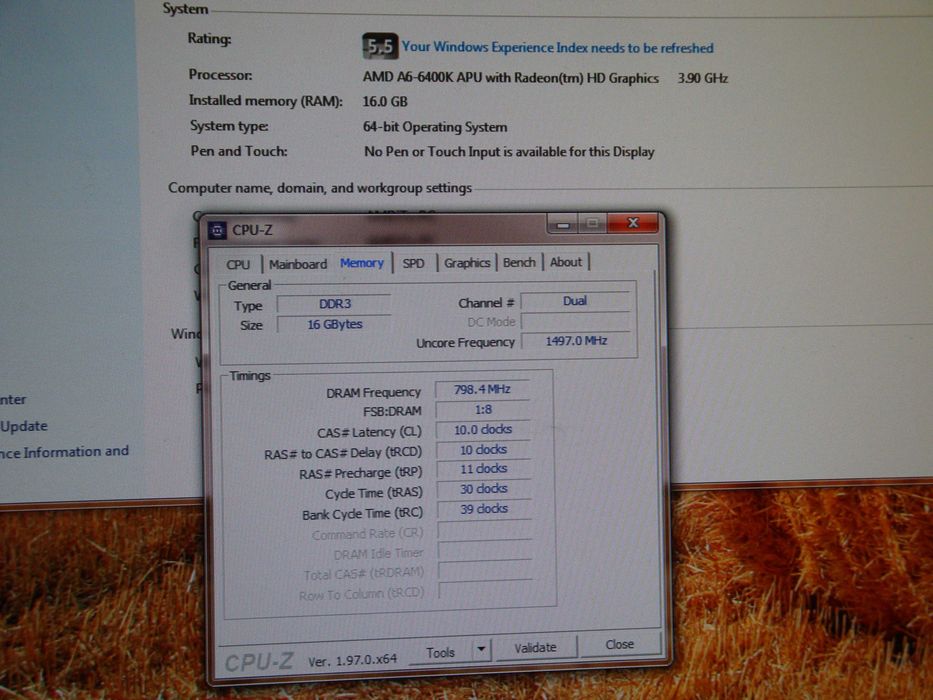Image resolution: width=933 pixels, height=700 pixels.
Task: Open the About tab
Action: click(x=566, y=262)
